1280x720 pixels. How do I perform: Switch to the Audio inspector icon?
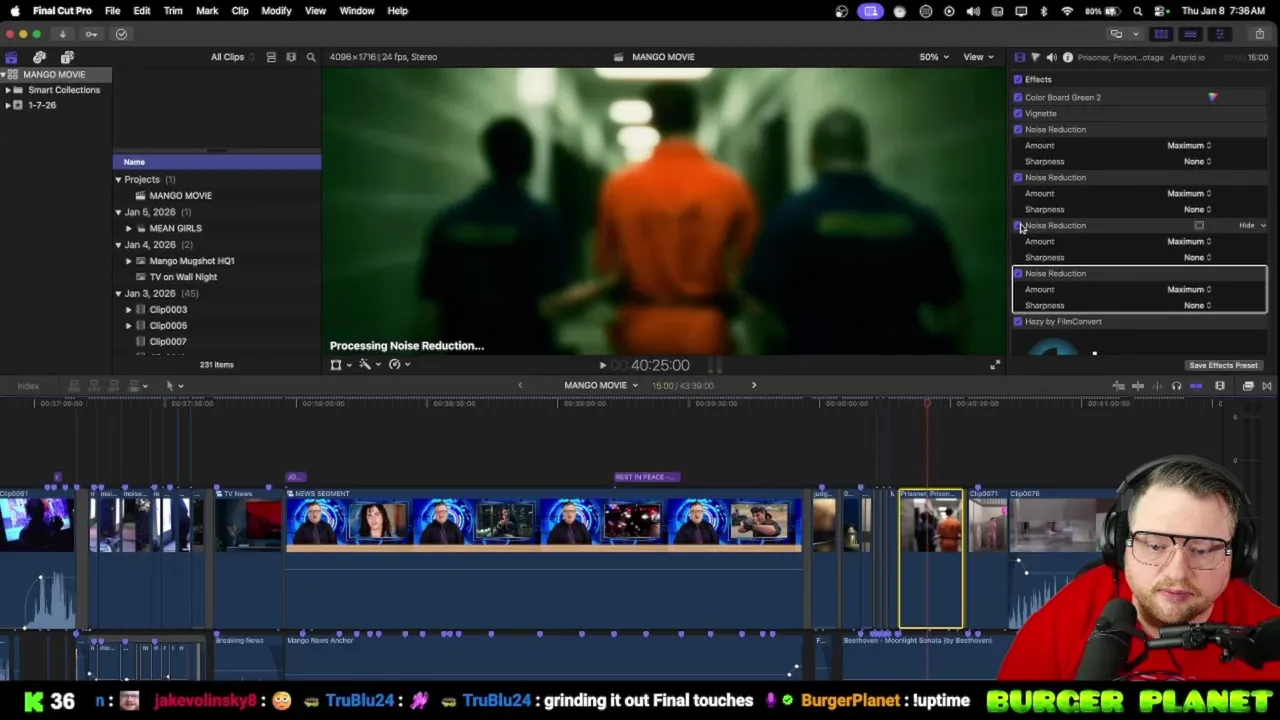click(1051, 57)
